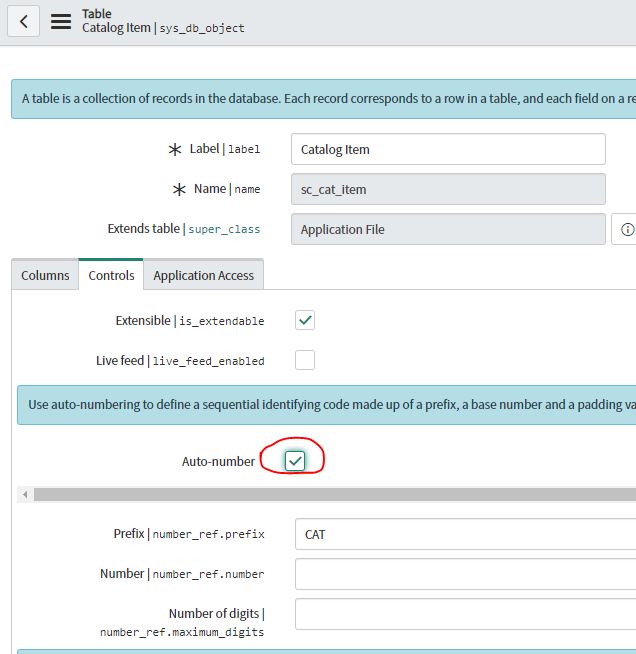636x654 pixels.
Task: Click the gray horizontal scrollbar track
Action: tap(335, 495)
